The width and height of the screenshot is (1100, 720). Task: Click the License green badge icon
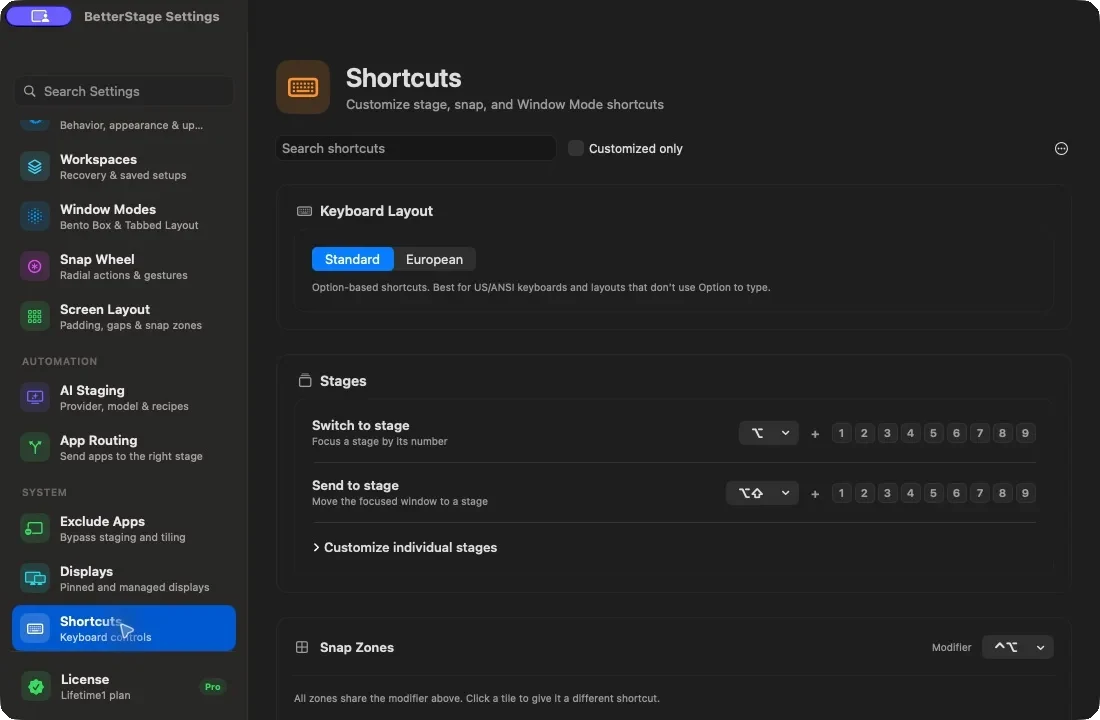coord(35,686)
